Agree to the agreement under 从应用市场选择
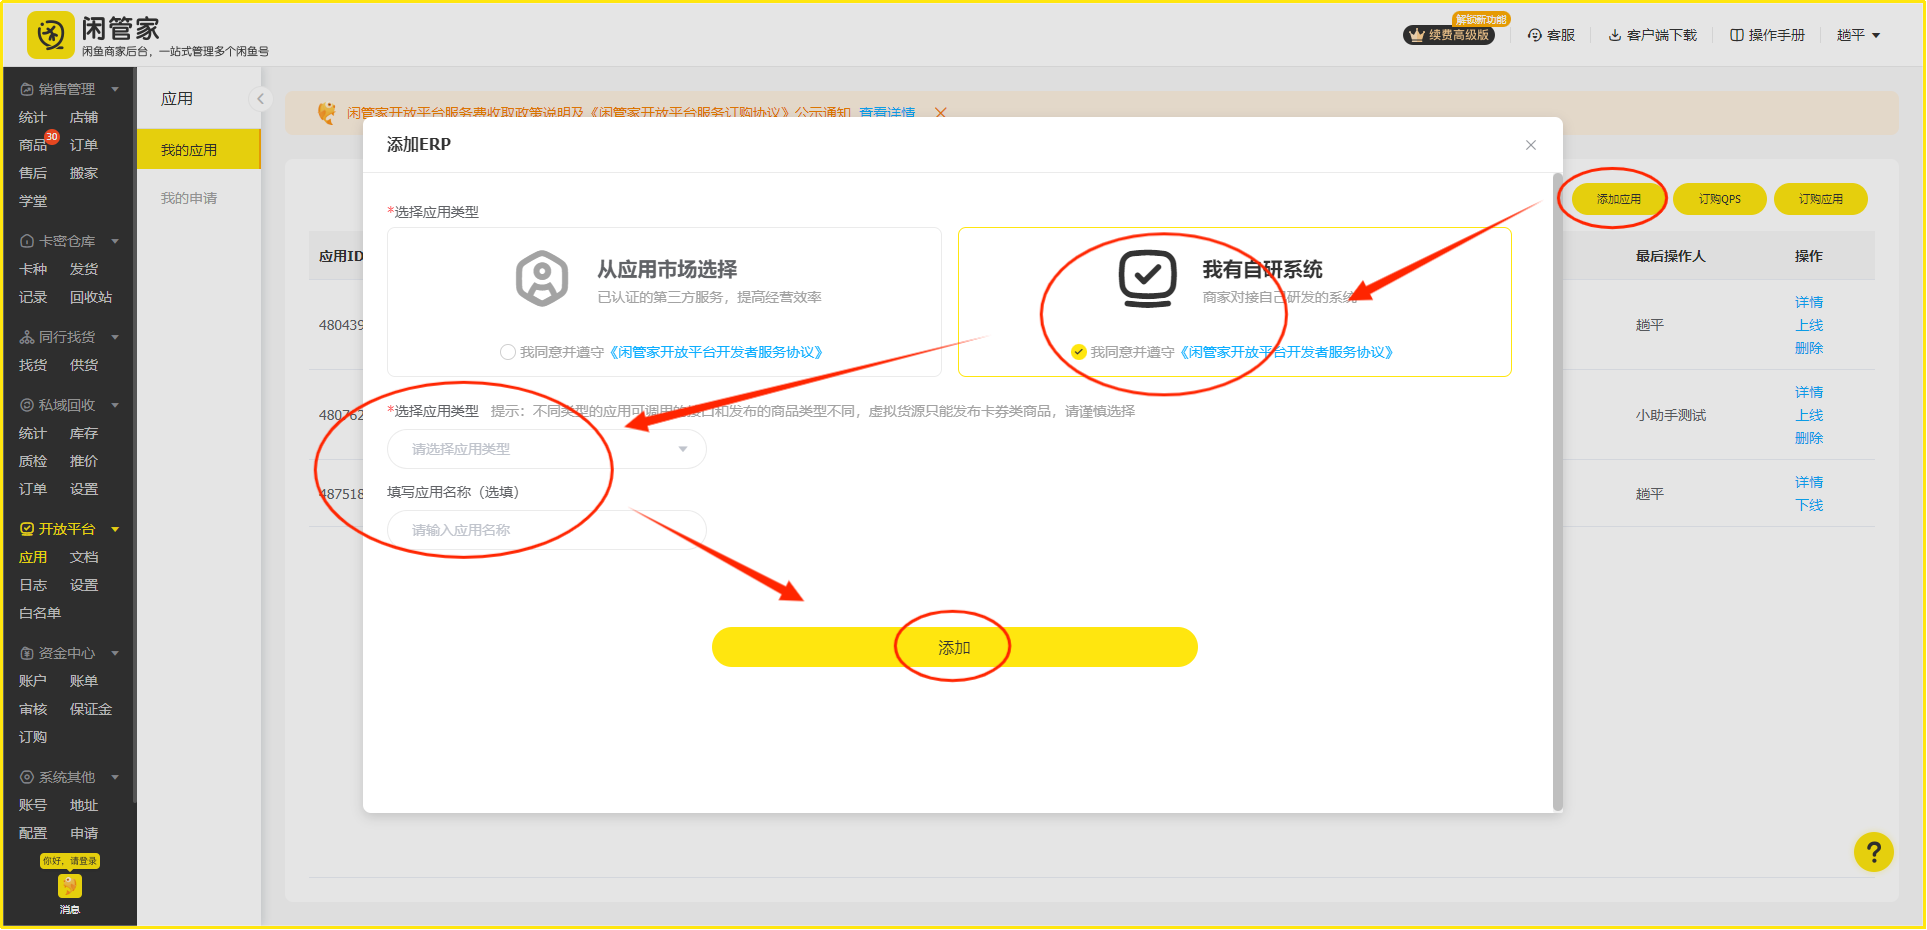 [x=508, y=352]
